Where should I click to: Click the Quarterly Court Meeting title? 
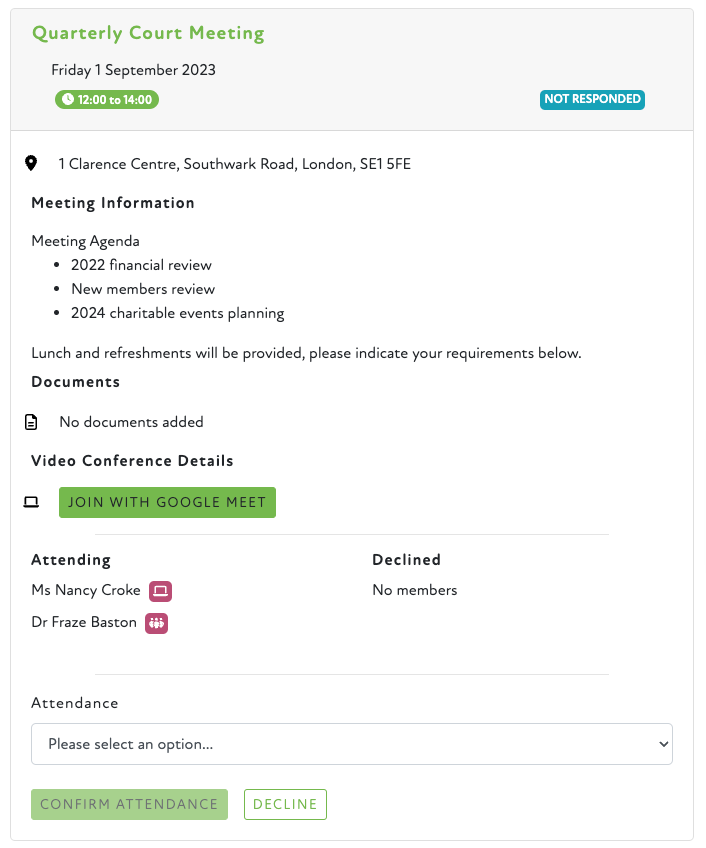coord(148,33)
